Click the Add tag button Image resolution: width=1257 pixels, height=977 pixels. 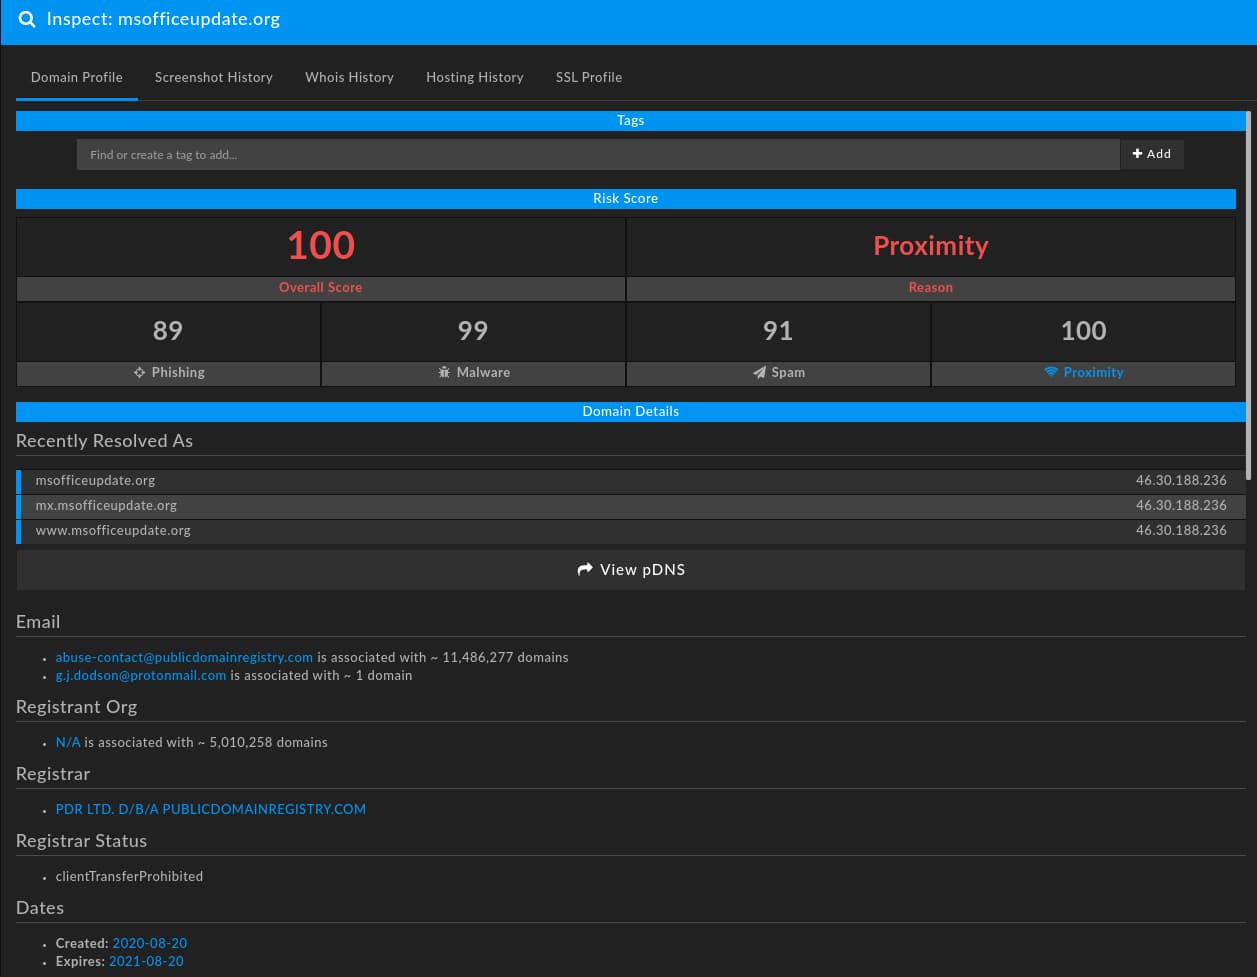1152,154
